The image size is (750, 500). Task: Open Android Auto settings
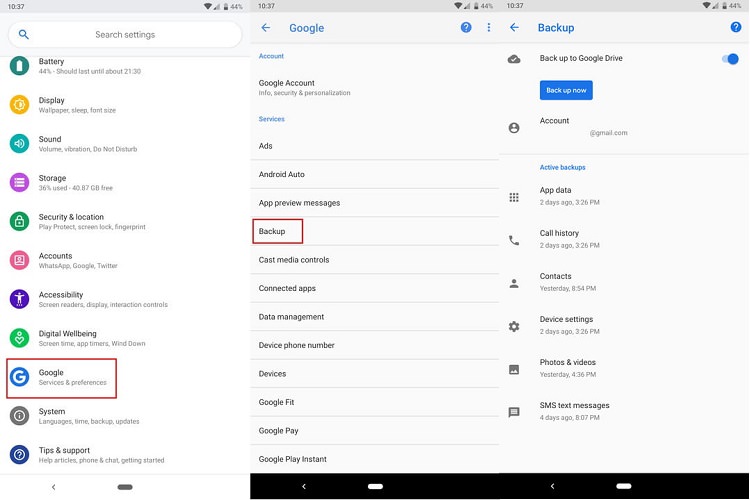coord(375,174)
